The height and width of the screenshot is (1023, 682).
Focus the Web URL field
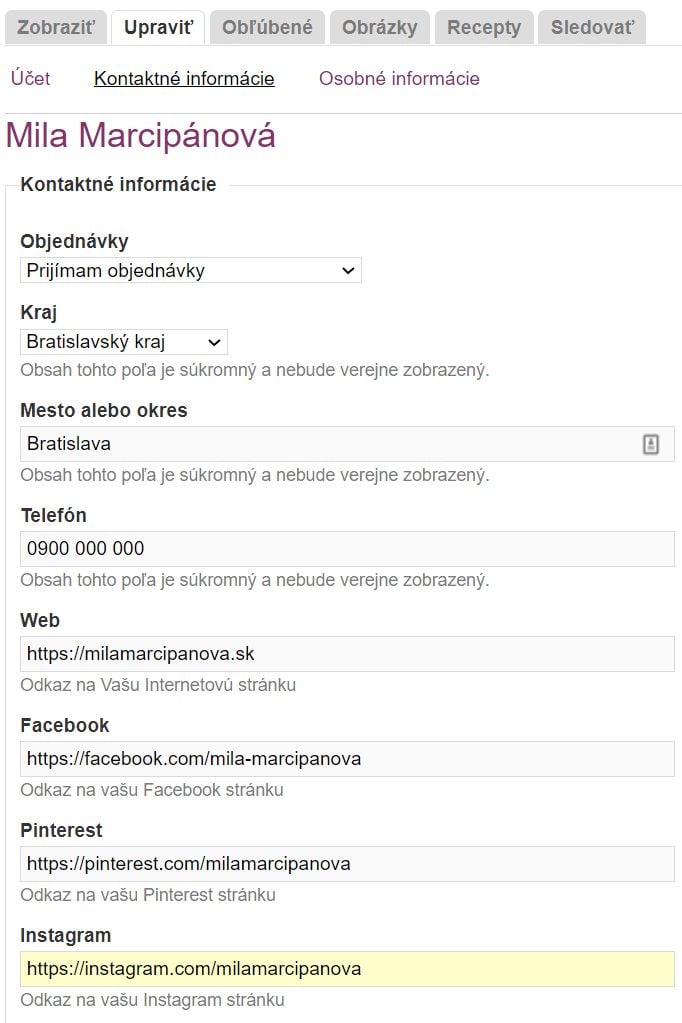point(347,654)
